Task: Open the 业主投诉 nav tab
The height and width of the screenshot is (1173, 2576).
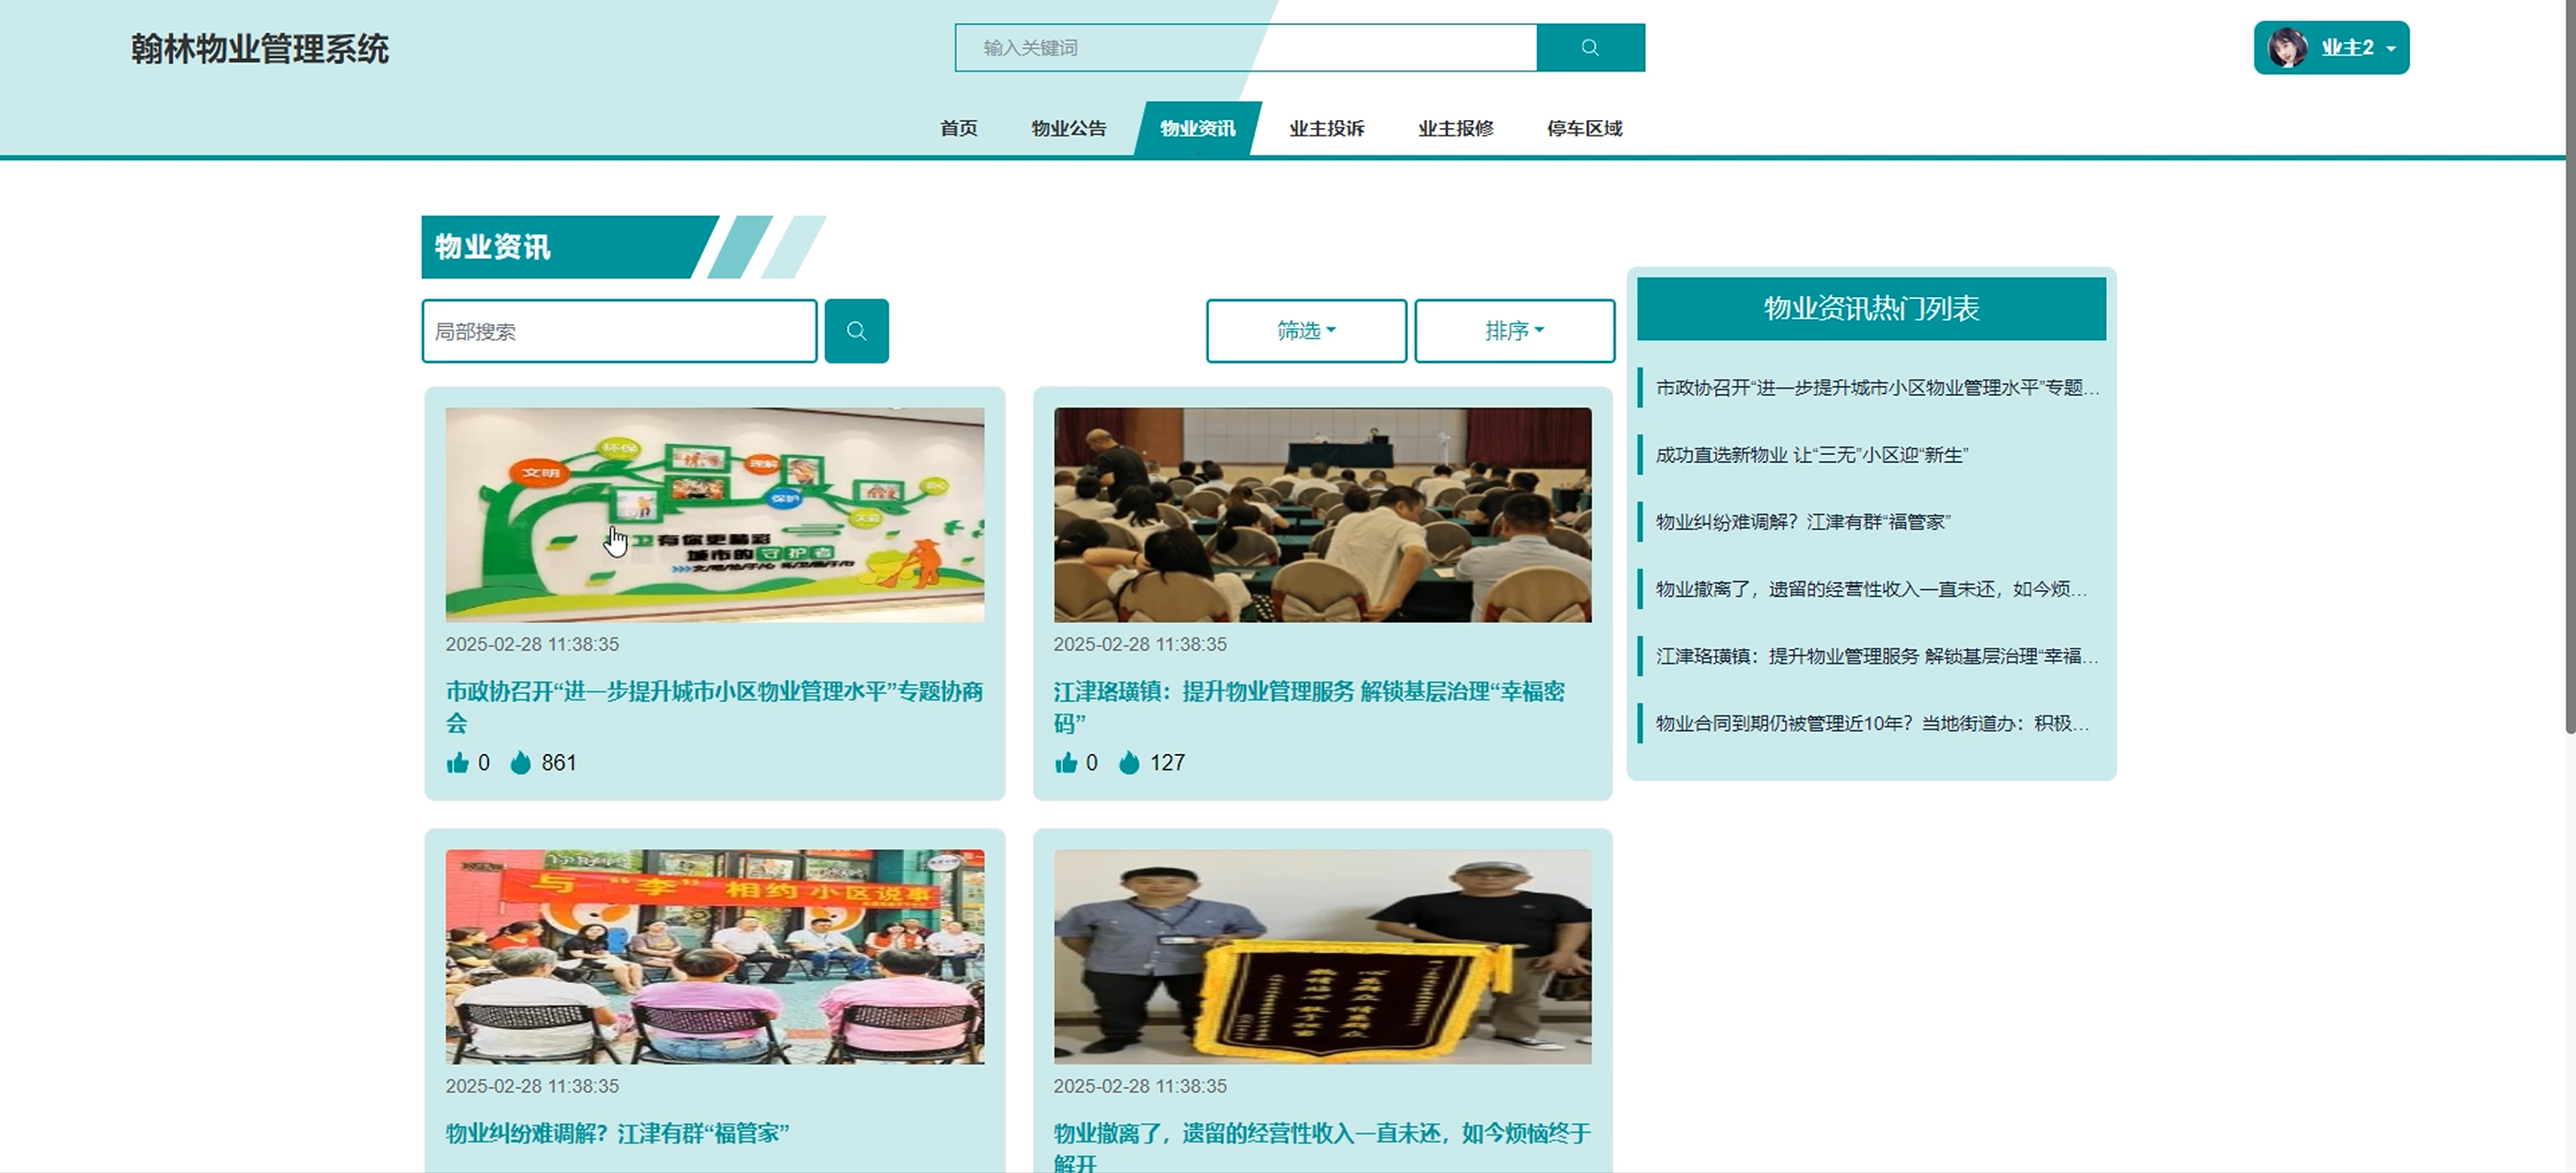Action: [x=1326, y=128]
